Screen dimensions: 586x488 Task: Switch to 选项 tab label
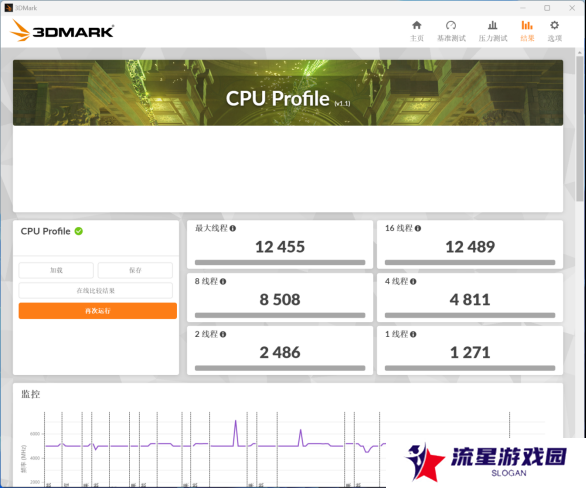tap(554, 38)
